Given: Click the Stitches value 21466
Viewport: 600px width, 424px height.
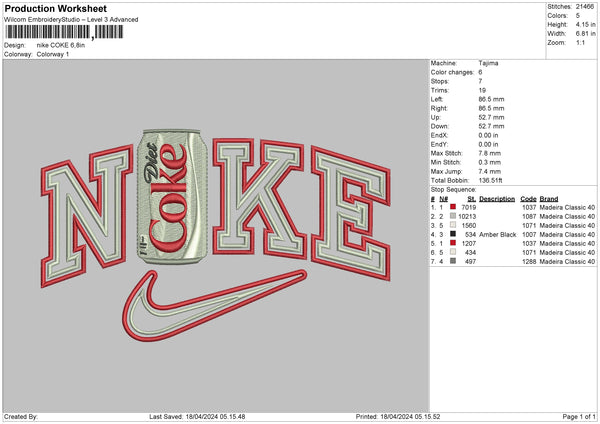Looking at the screenshot, I should (585, 7).
